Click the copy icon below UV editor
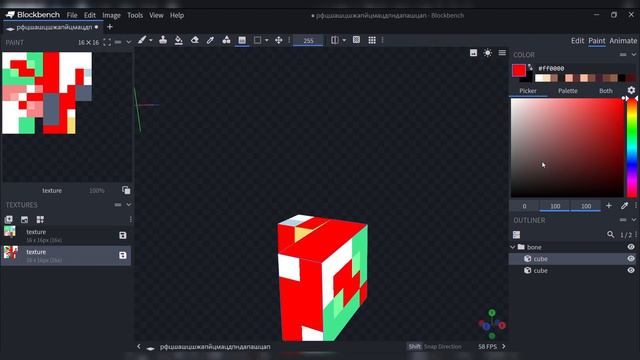640x360 pixels. pos(126,190)
